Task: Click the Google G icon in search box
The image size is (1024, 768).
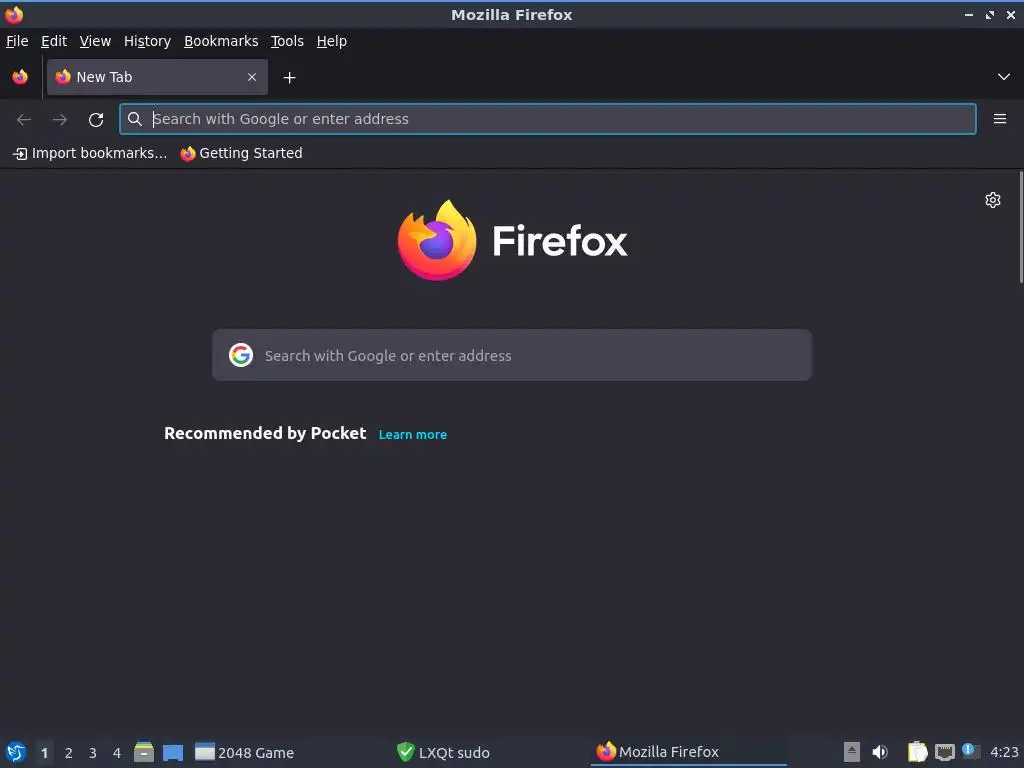Action: coord(241,355)
